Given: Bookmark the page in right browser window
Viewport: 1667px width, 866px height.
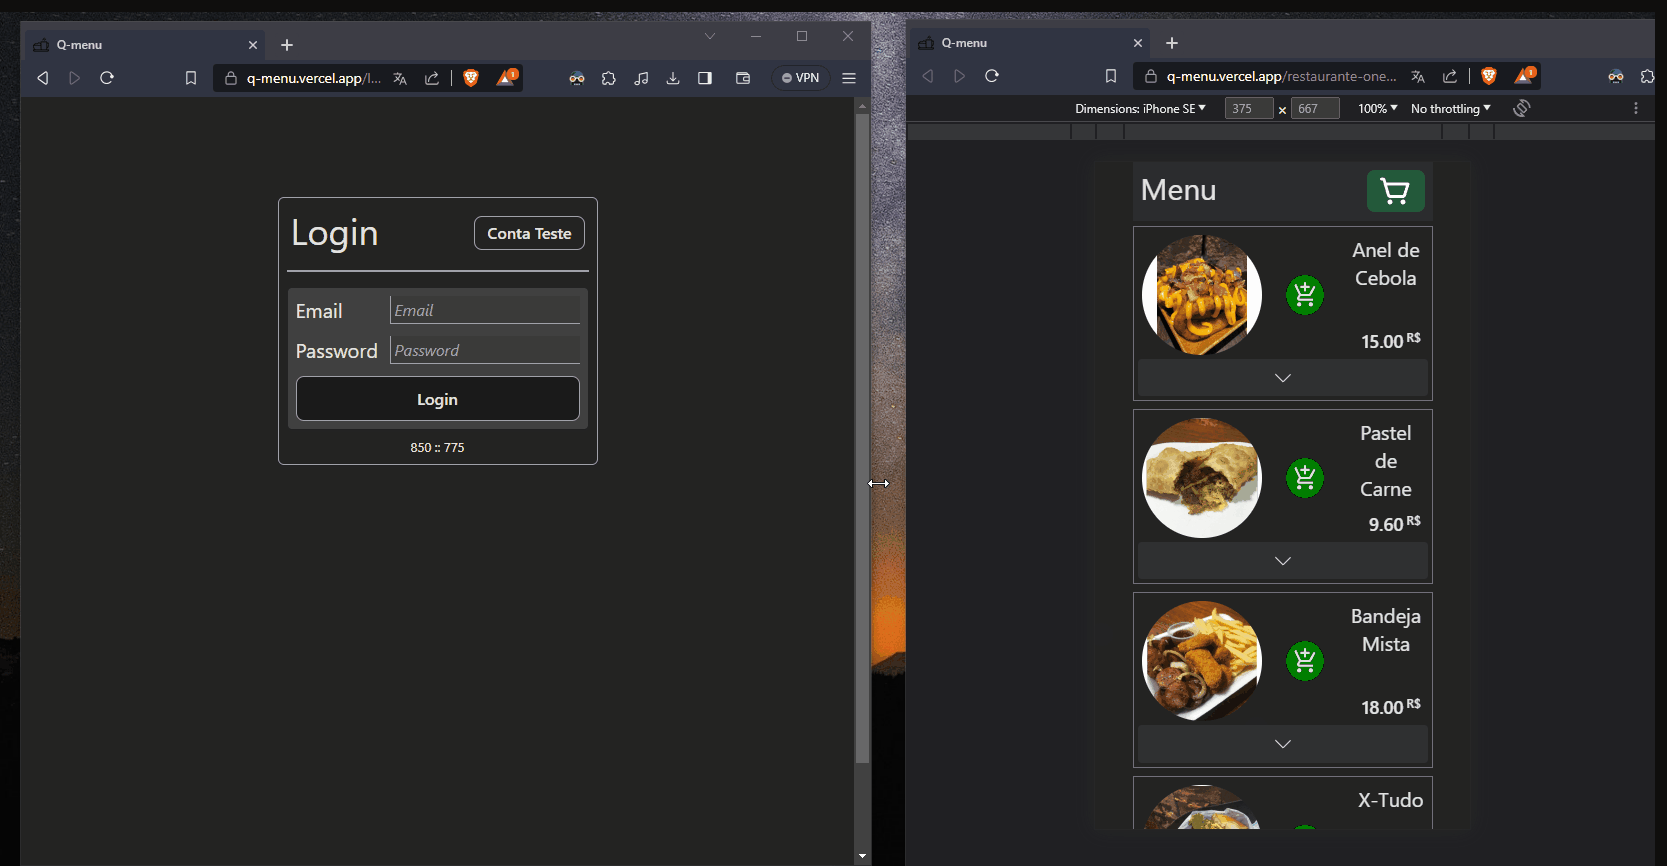Looking at the screenshot, I should click(x=1111, y=76).
